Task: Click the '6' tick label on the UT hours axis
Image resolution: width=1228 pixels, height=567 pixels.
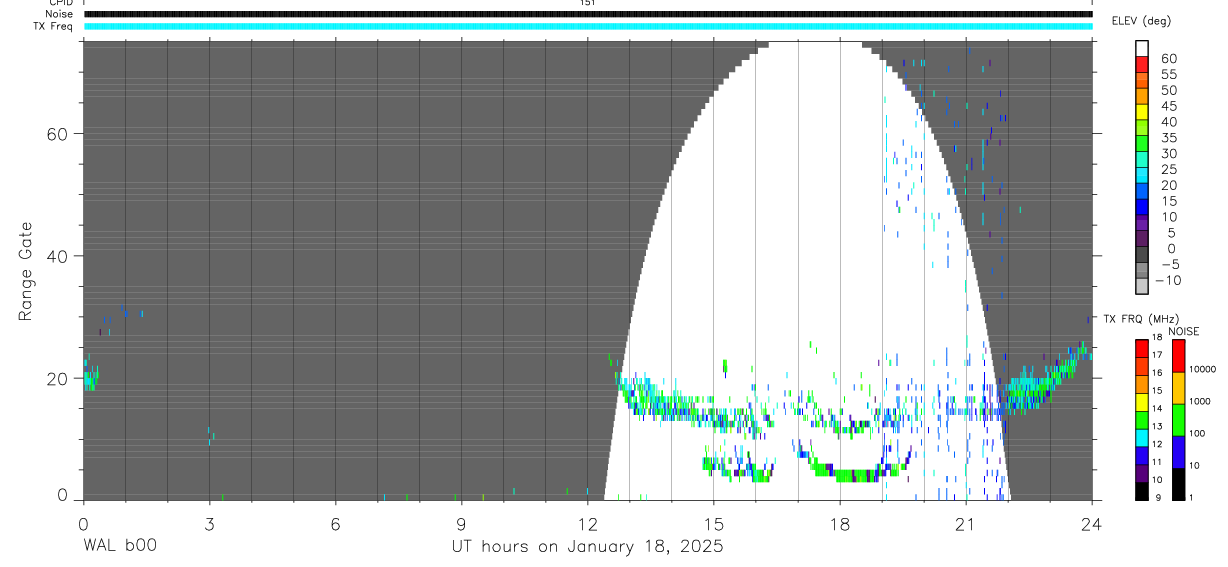Action: pos(335,524)
